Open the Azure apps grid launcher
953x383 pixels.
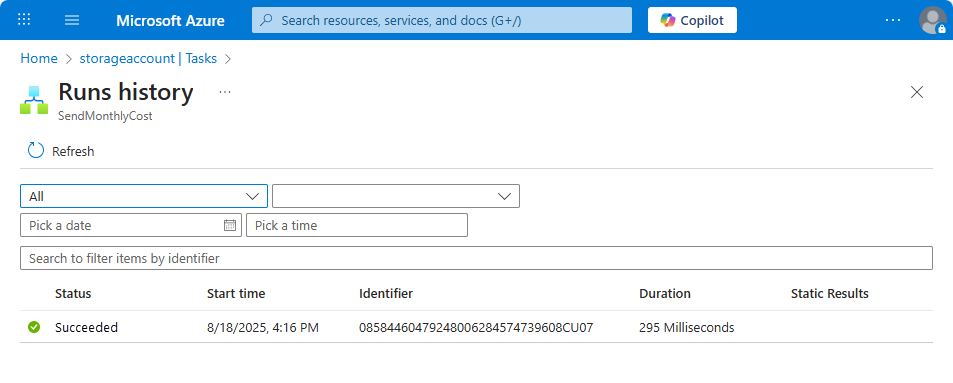(24, 20)
